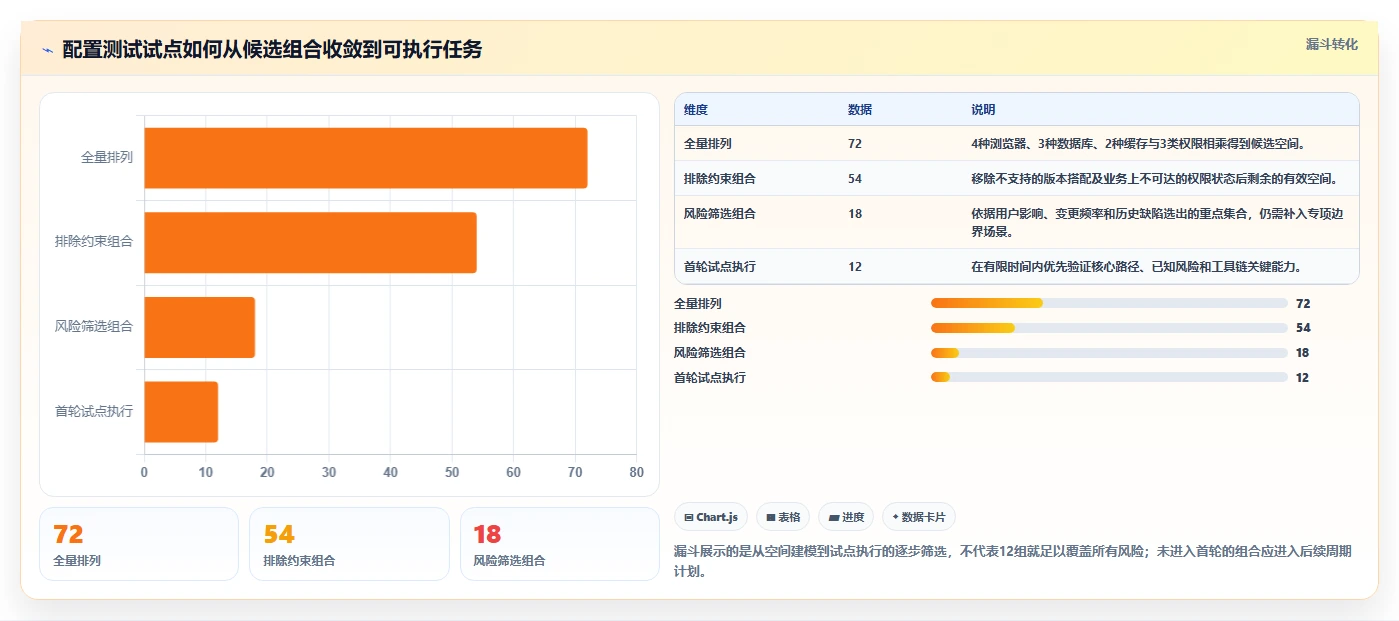Image resolution: width=1399 pixels, height=621 pixels.
Task: Click the 说明 column header
Action: point(983,110)
